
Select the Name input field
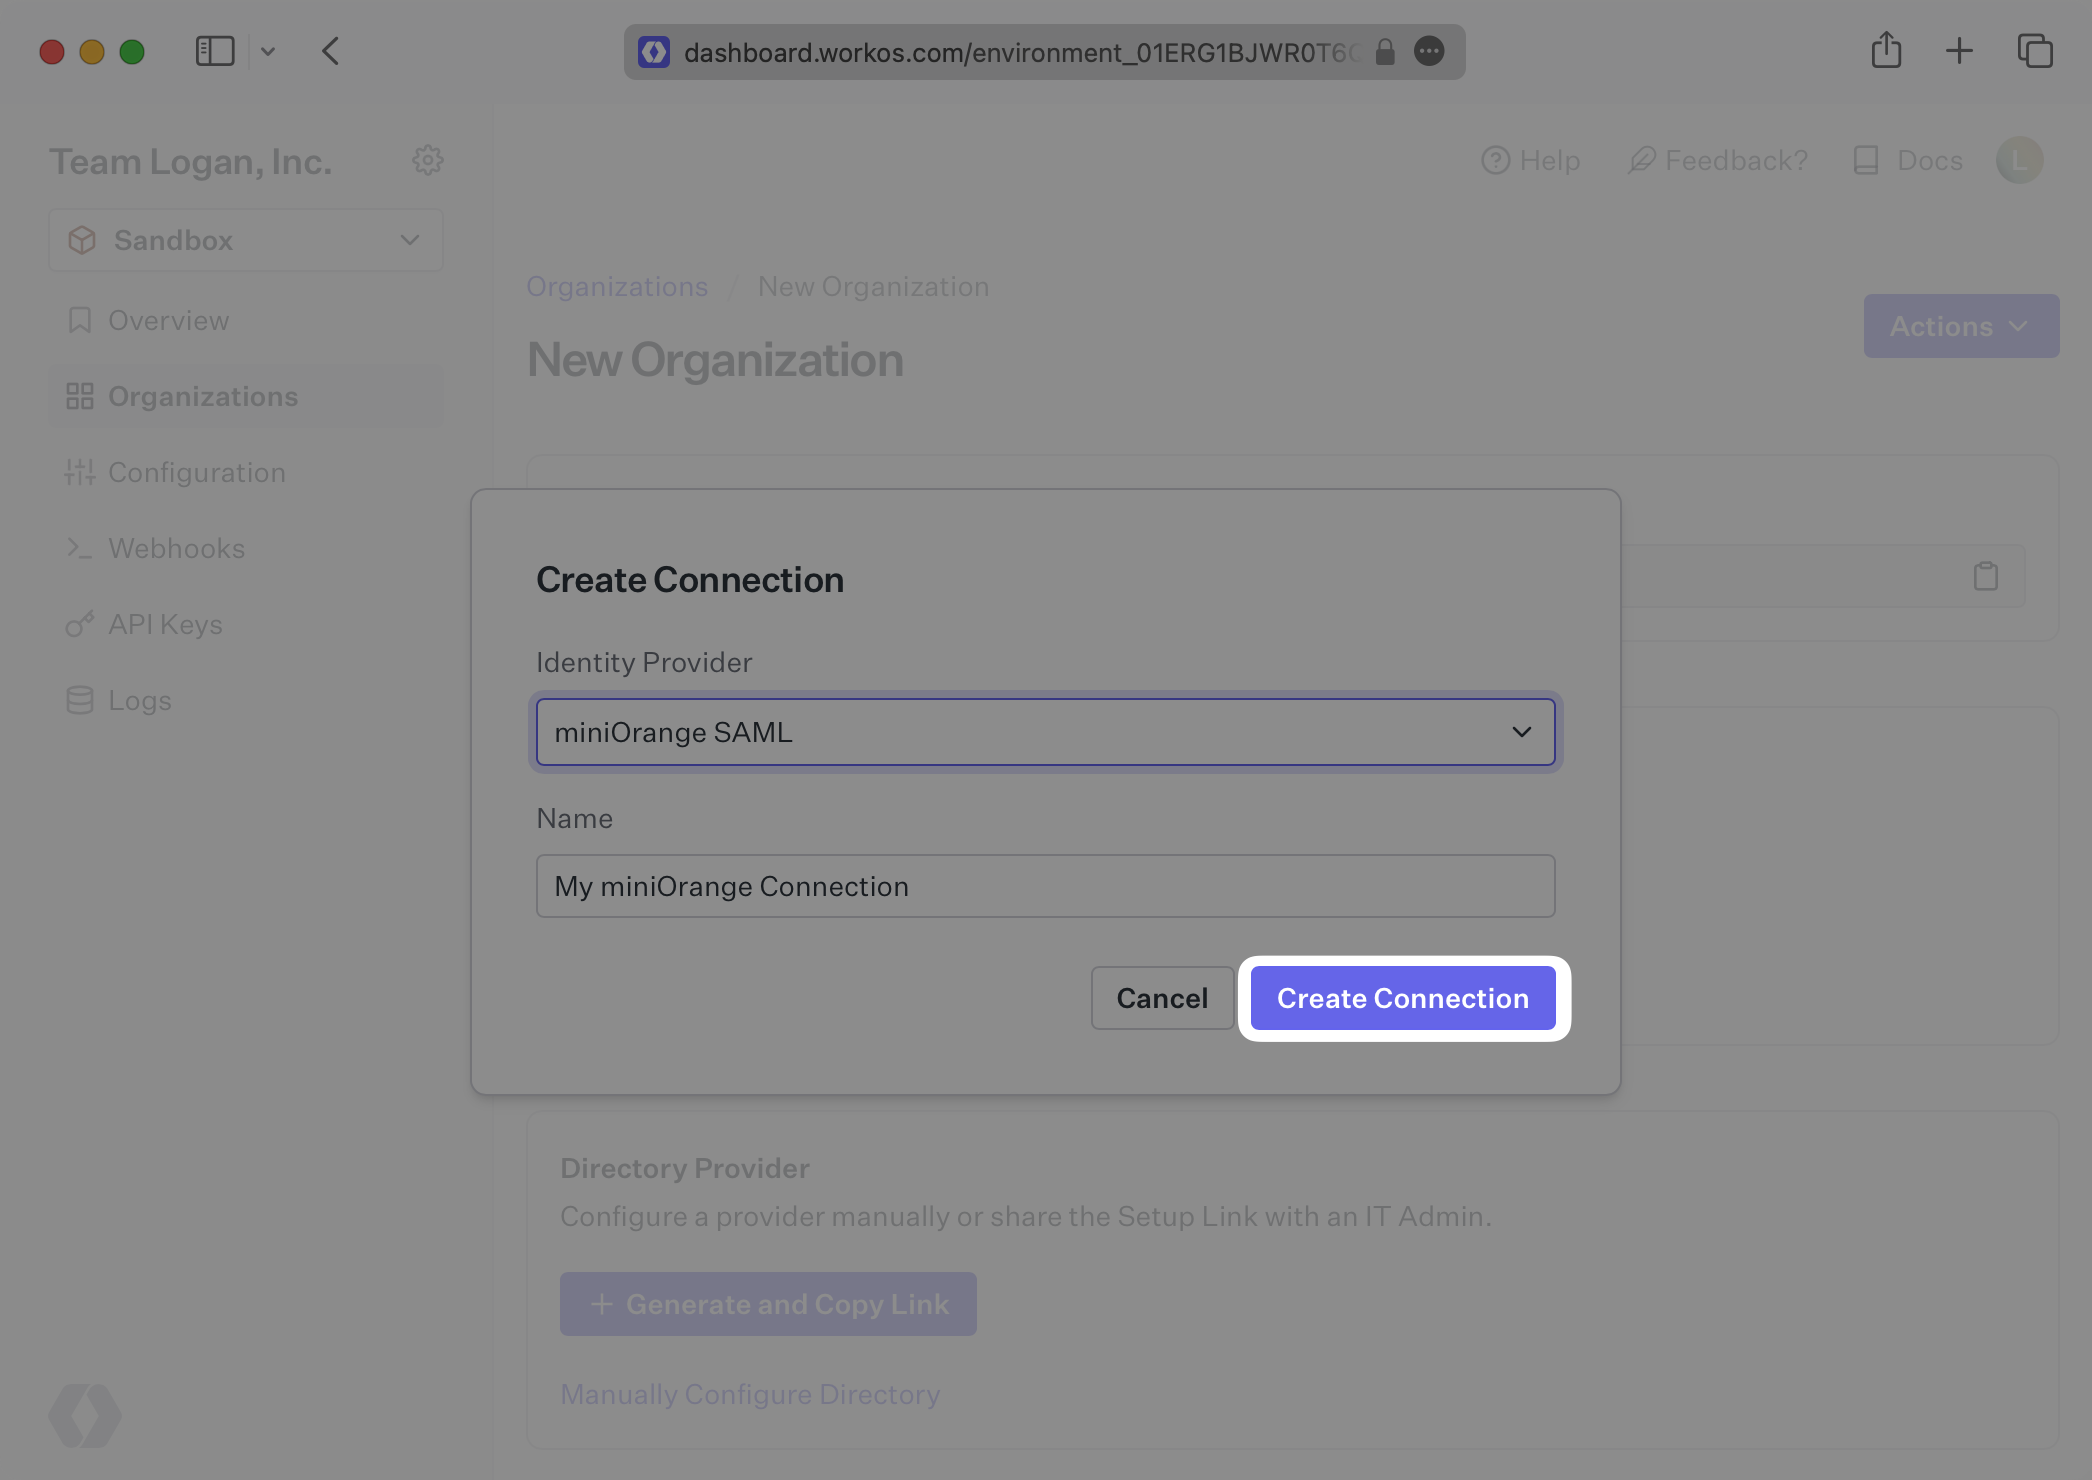1046,886
